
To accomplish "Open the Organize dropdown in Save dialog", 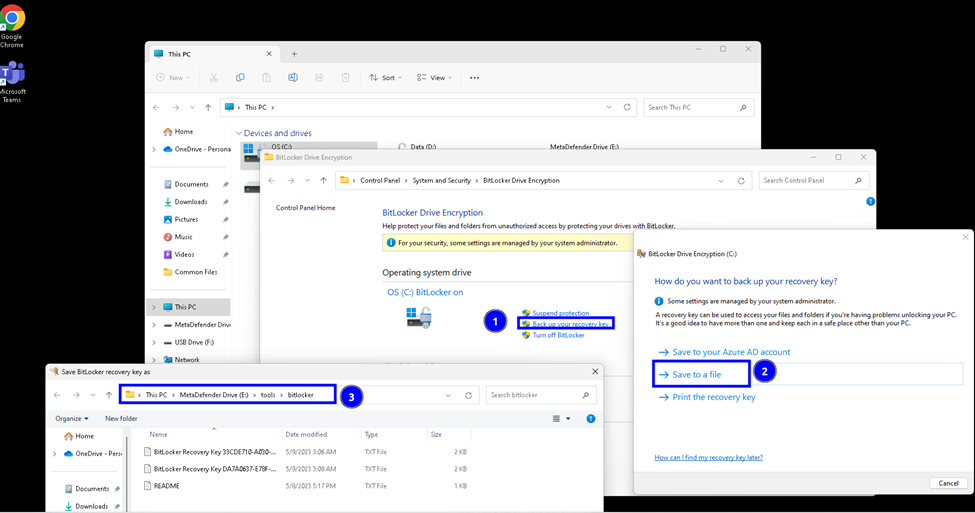I will 72,418.
